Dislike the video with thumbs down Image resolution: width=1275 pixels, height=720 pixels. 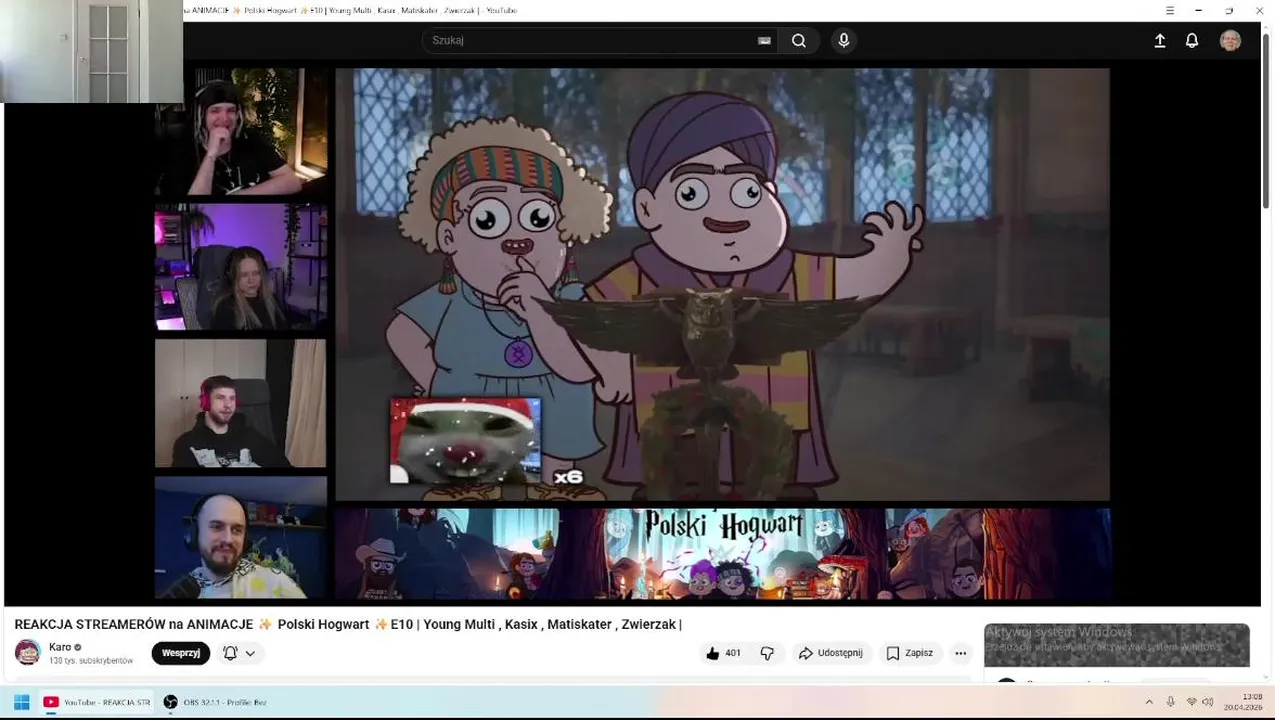tap(767, 653)
